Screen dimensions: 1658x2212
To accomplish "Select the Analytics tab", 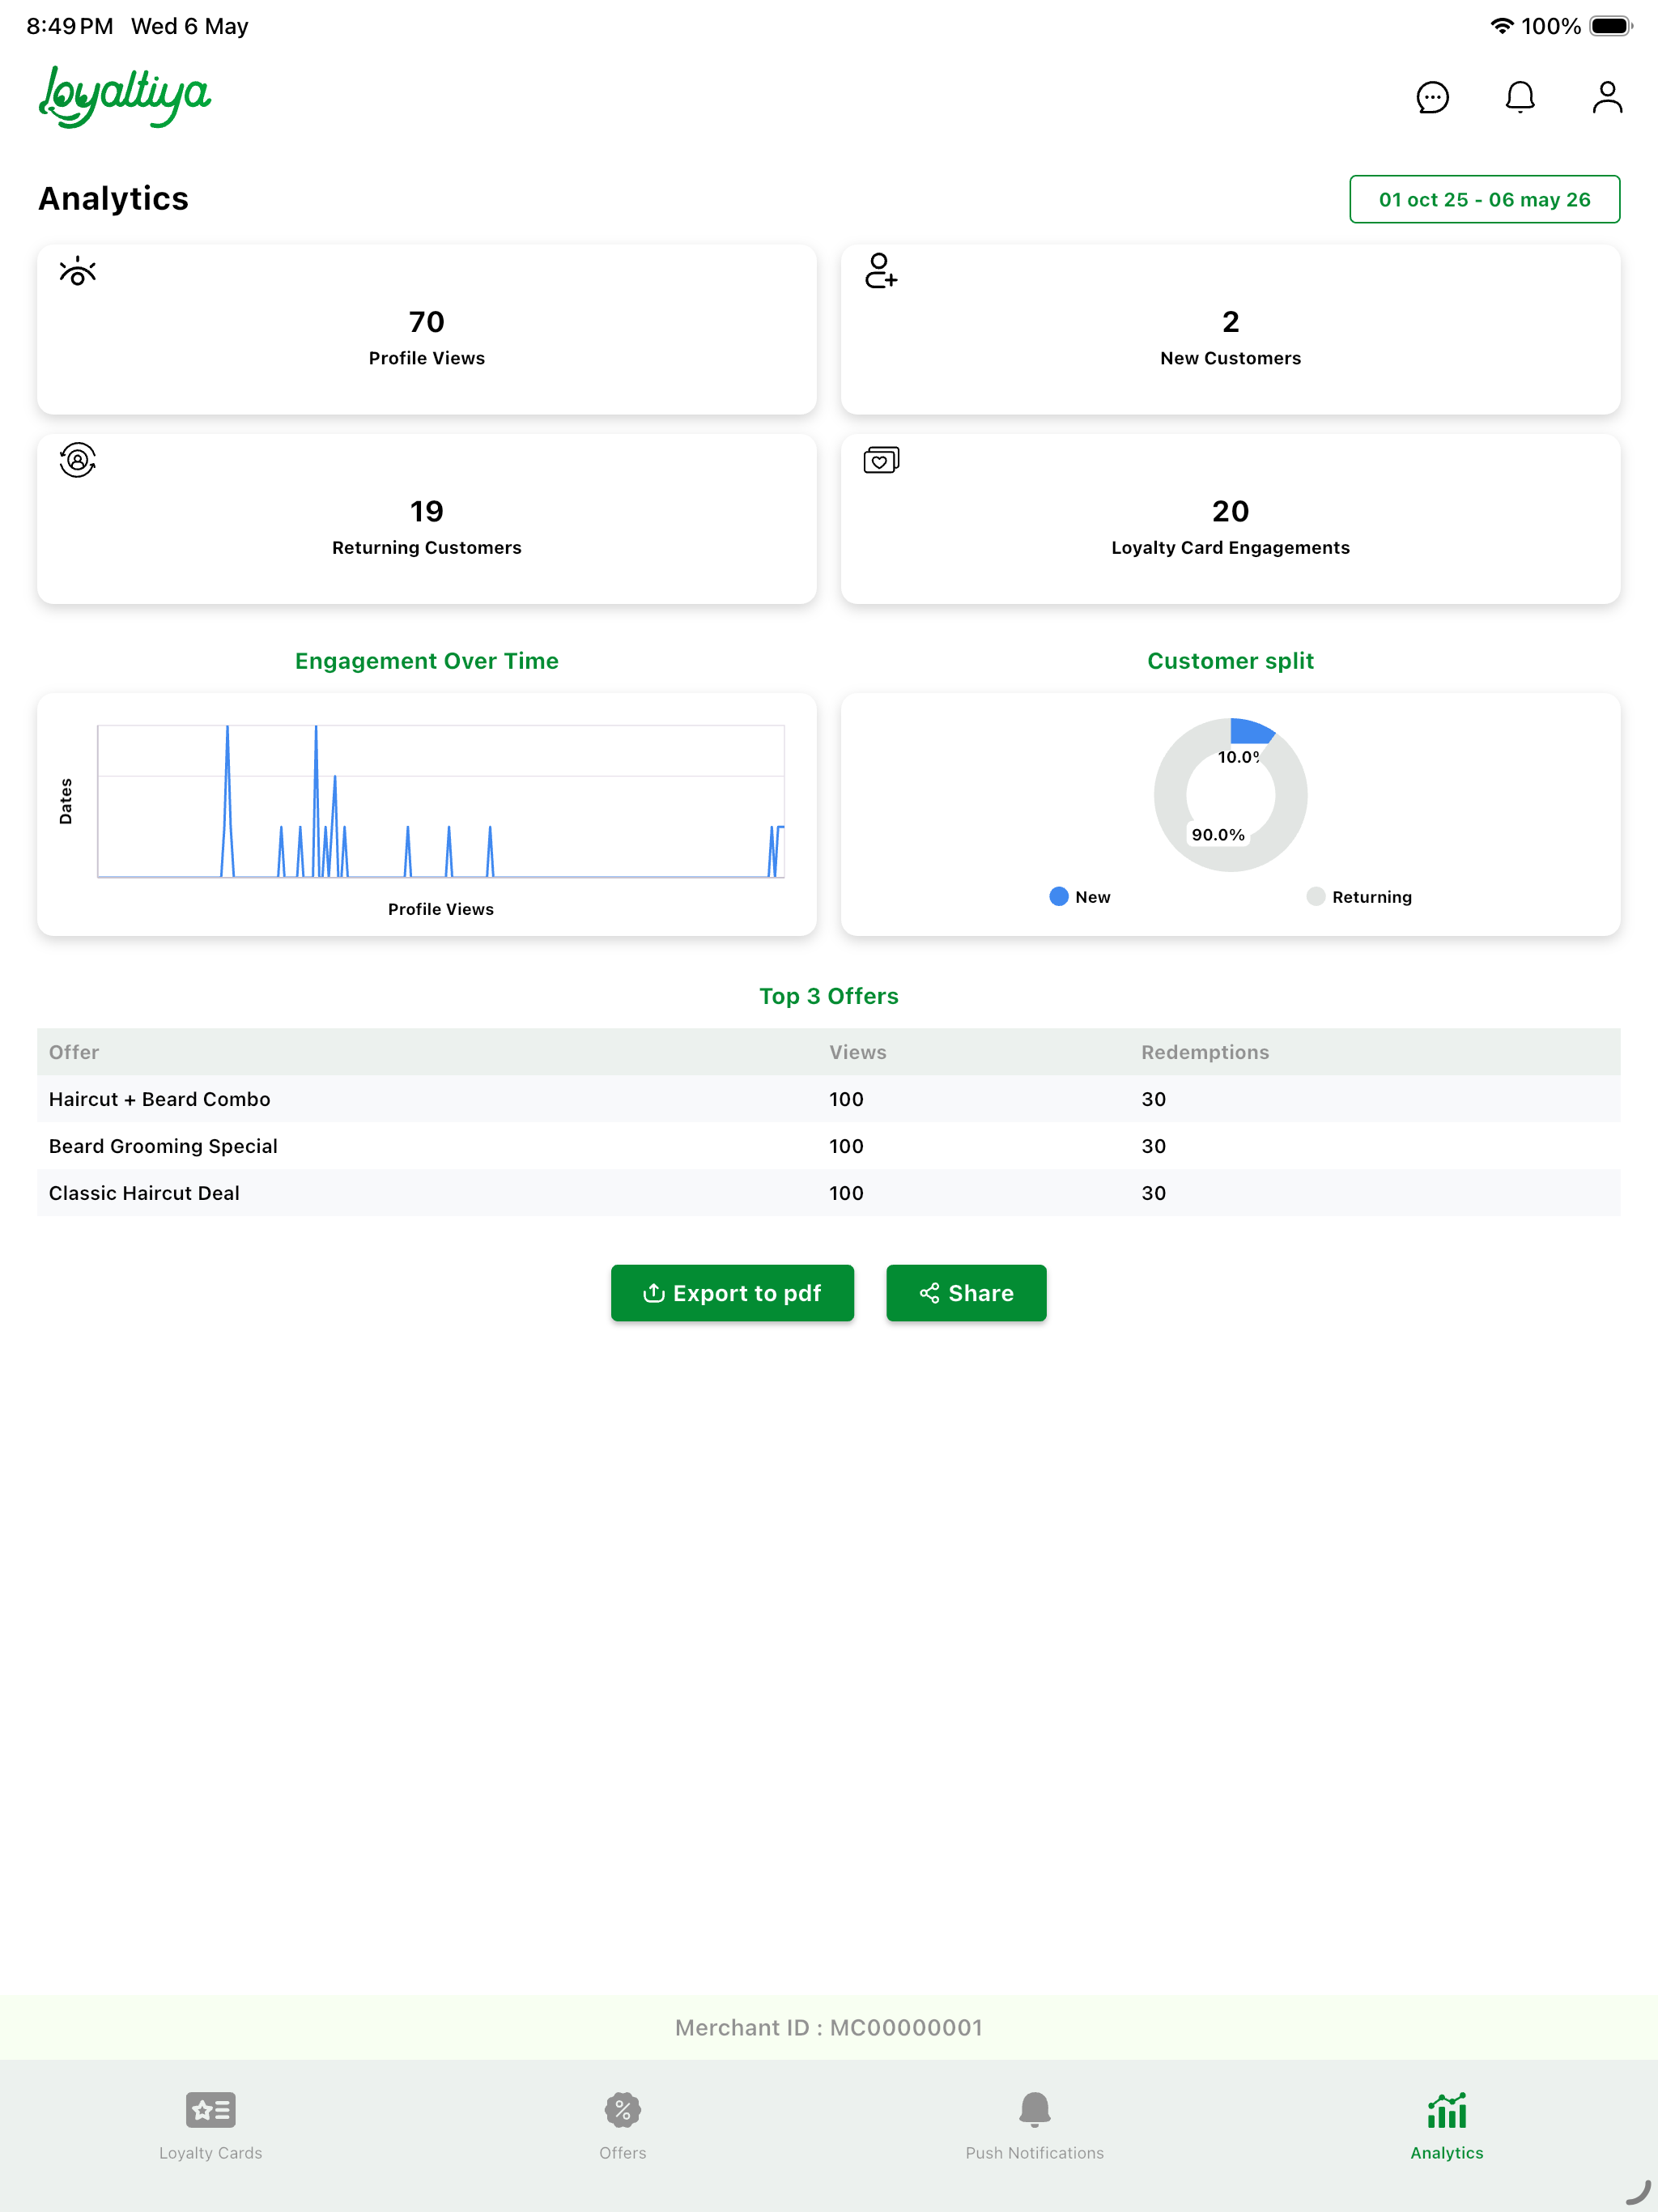I will [1446, 2126].
